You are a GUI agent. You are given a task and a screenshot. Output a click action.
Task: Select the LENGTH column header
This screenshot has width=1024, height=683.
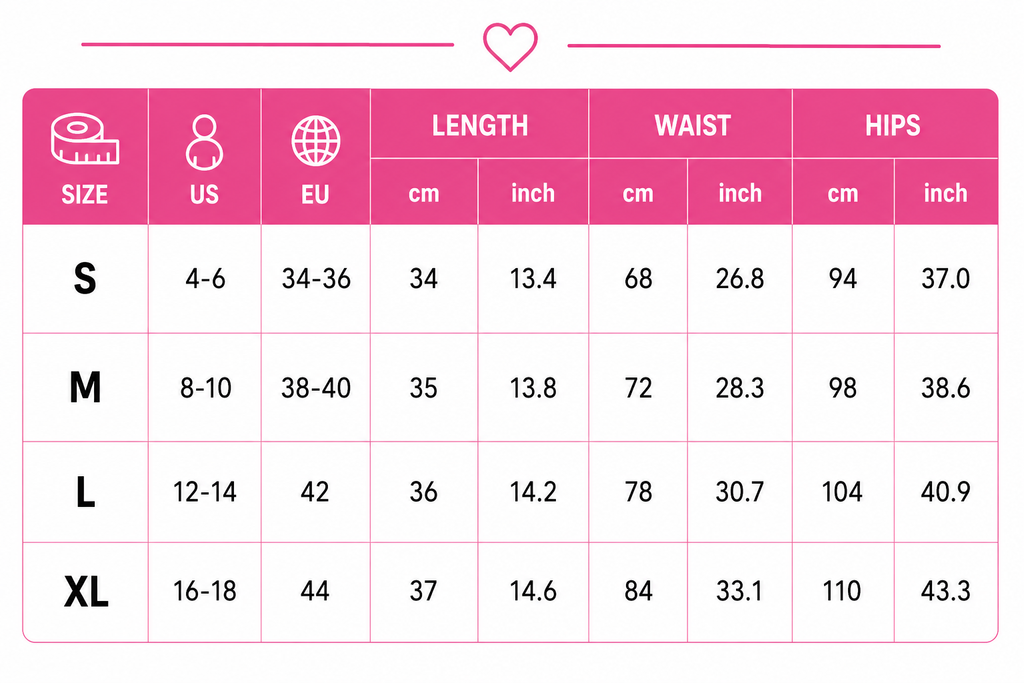click(480, 125)
